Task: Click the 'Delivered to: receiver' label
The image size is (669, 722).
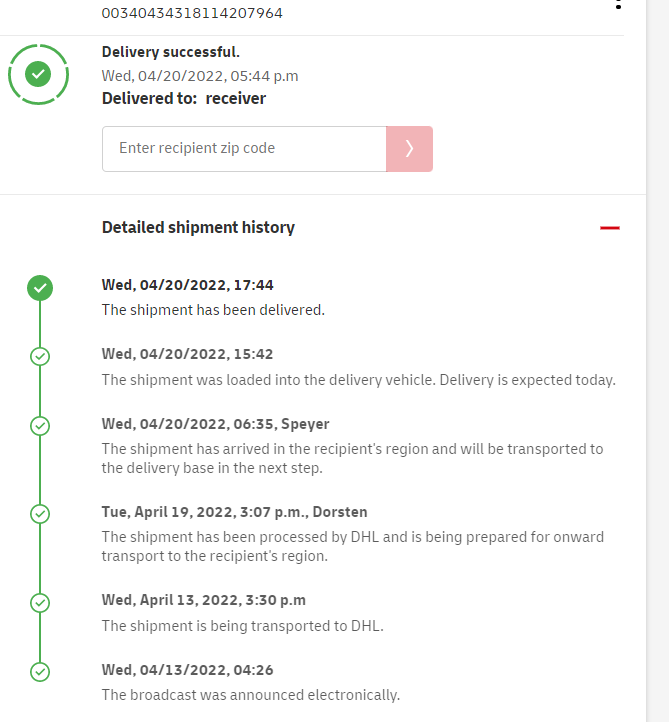Action: pyautogui.click(x=184, y=98)
